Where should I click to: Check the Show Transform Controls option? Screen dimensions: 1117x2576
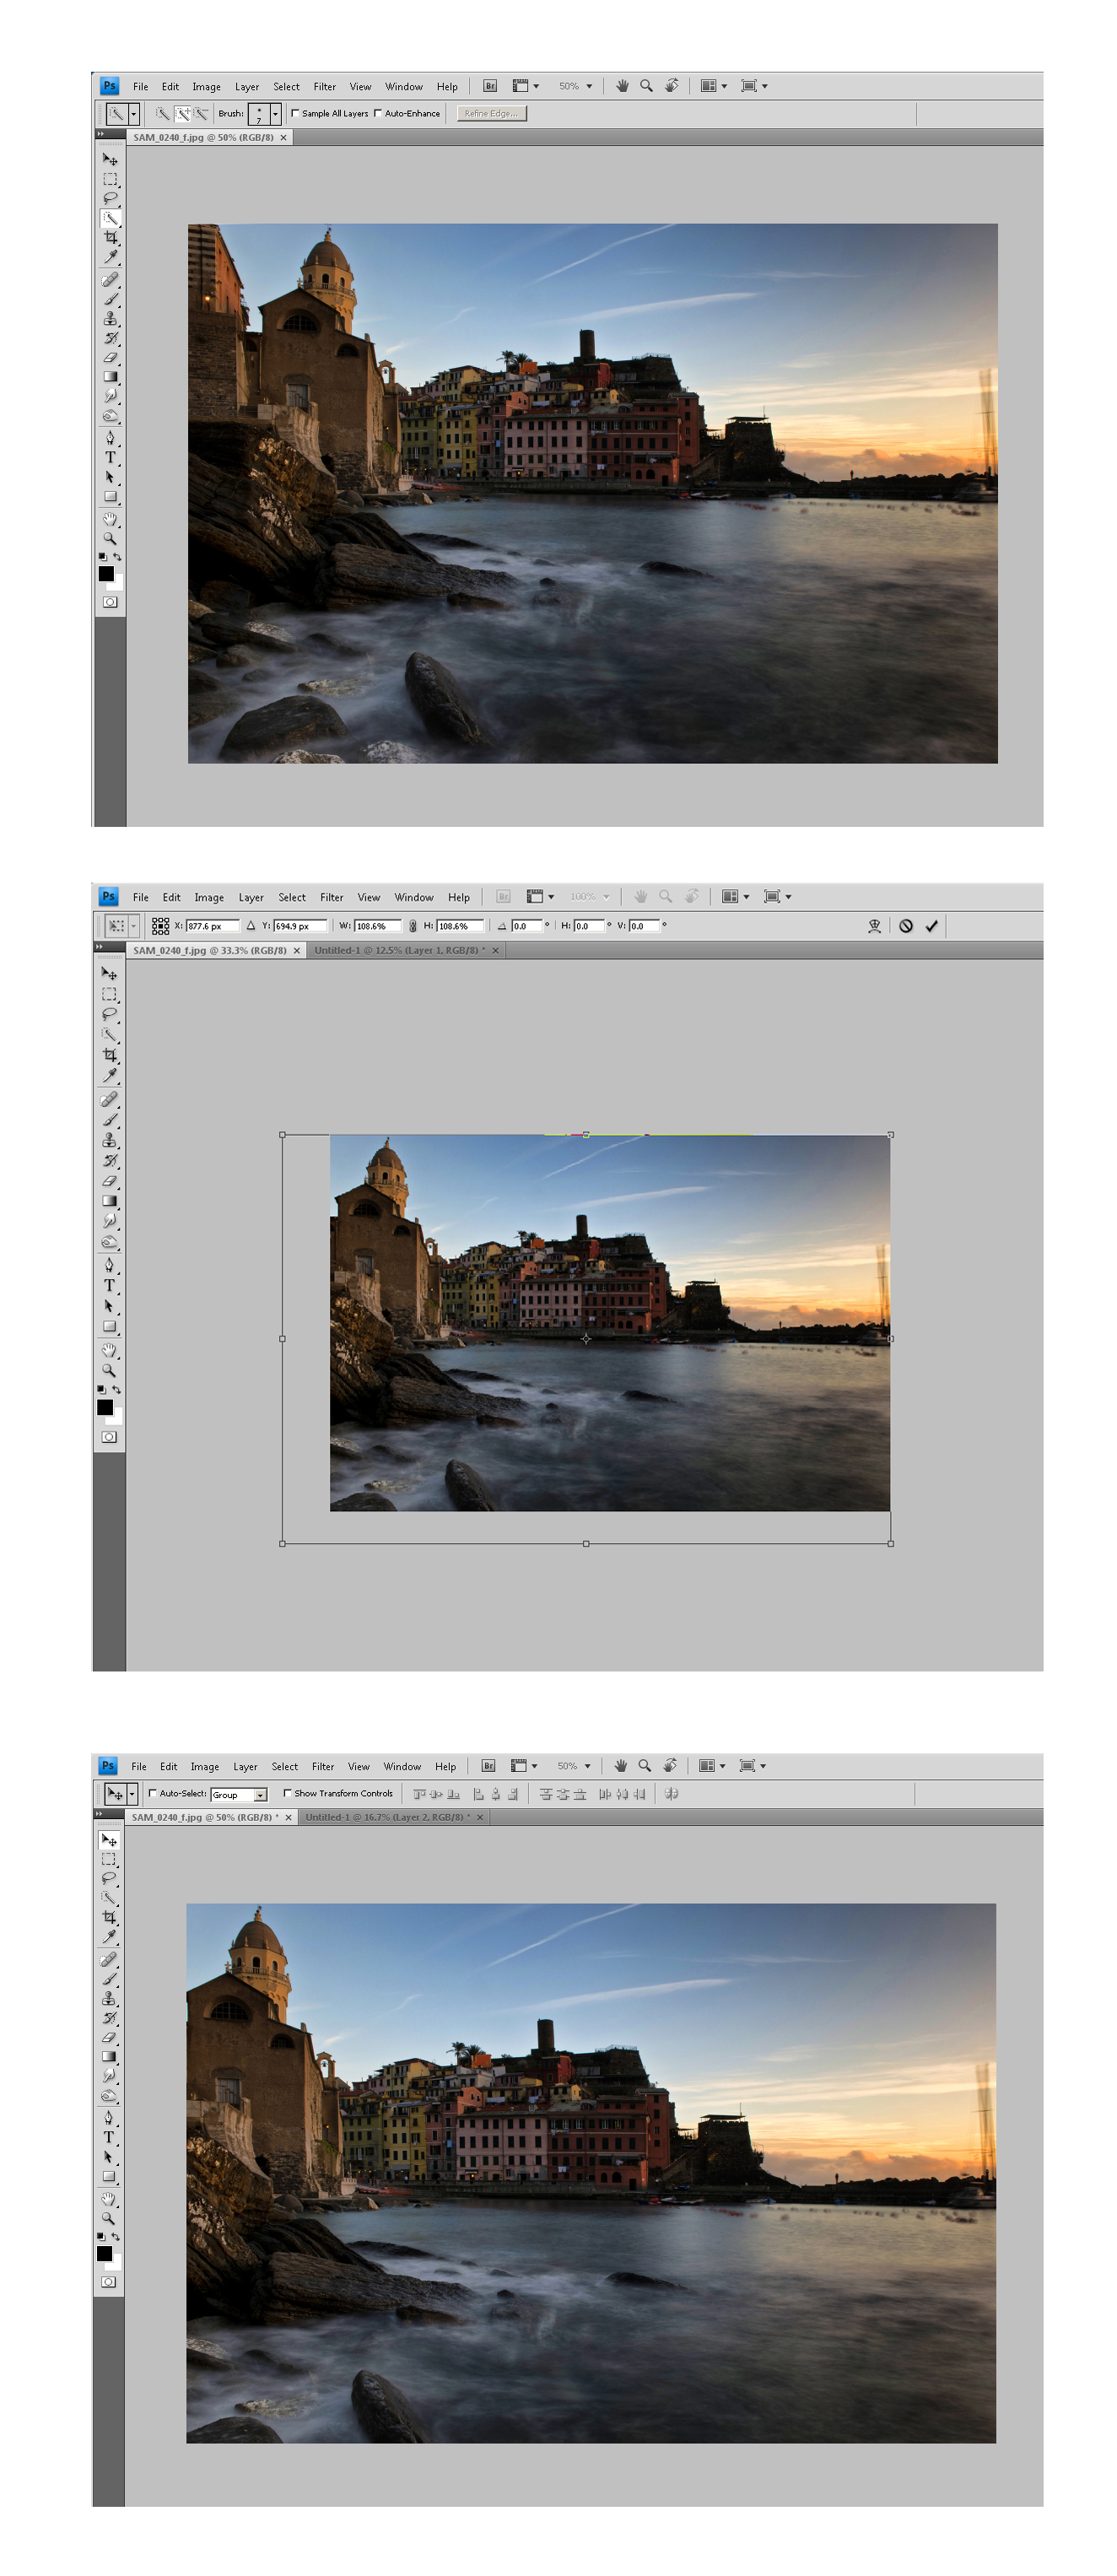click(x=287, y=1793)
